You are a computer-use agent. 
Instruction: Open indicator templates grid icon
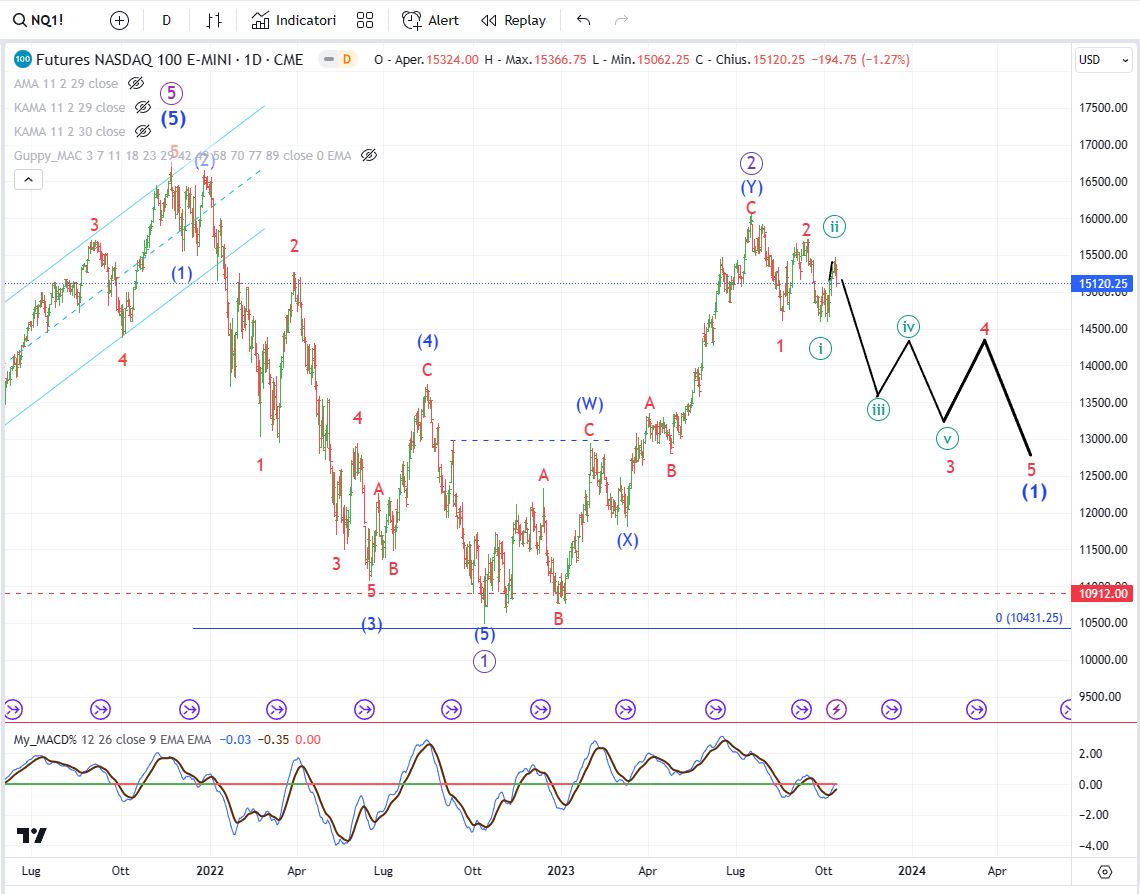tap(365, 20)
